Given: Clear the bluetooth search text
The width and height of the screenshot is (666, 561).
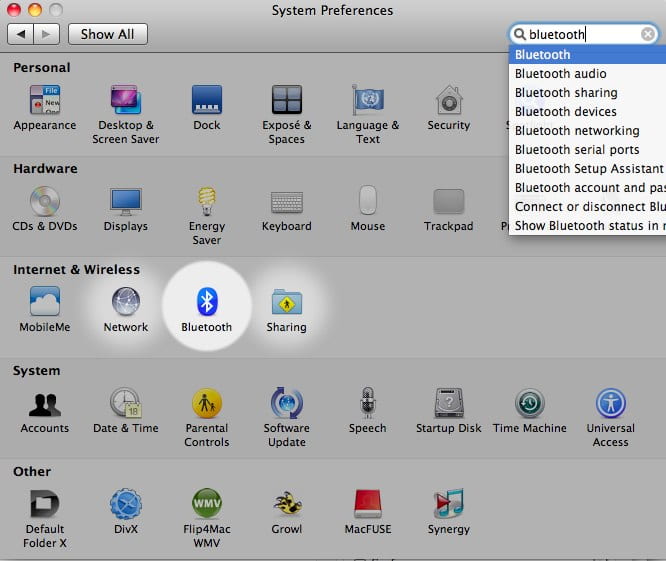Looking at the screenshot, I should tap(648, 34).
